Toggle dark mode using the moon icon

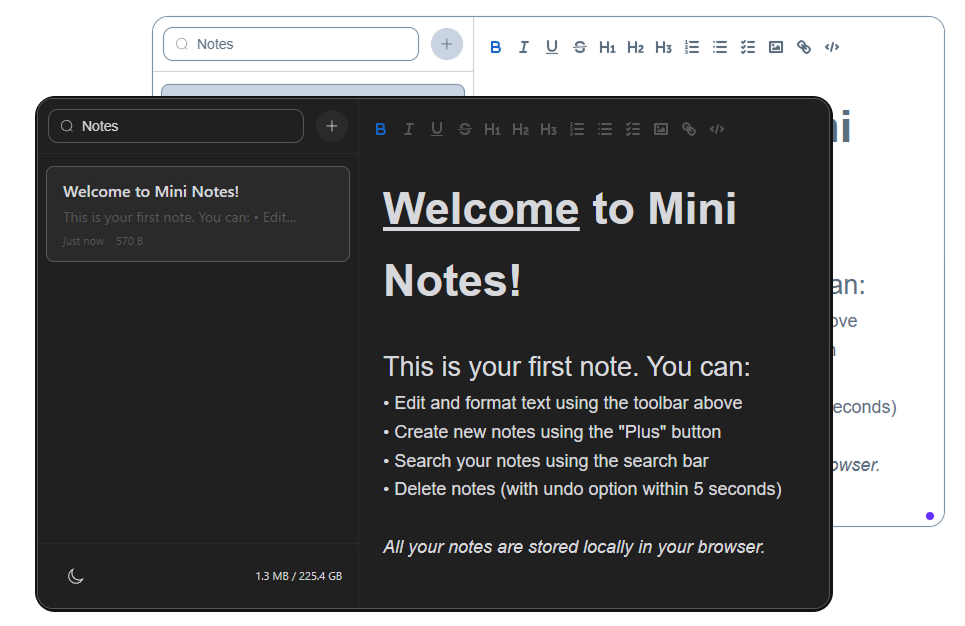(x=75, y=575)
